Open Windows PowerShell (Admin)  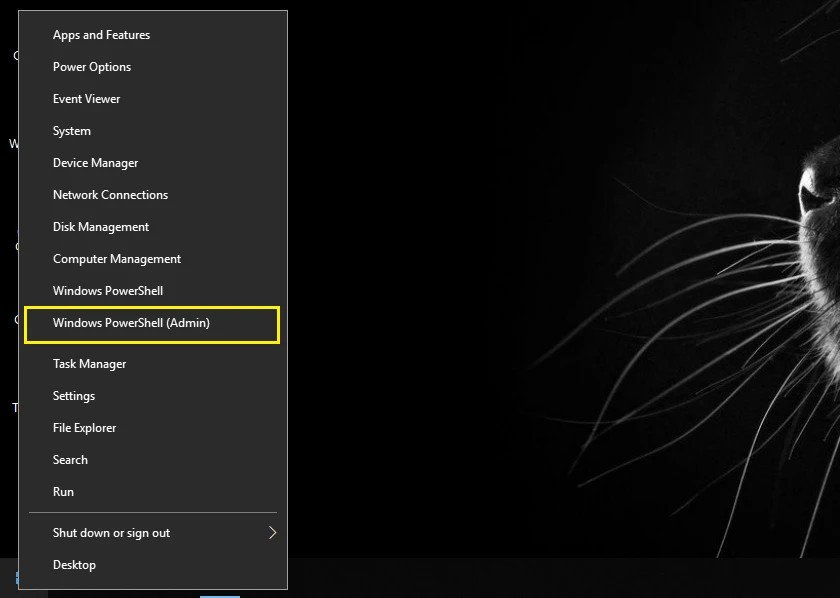point(131,323)
